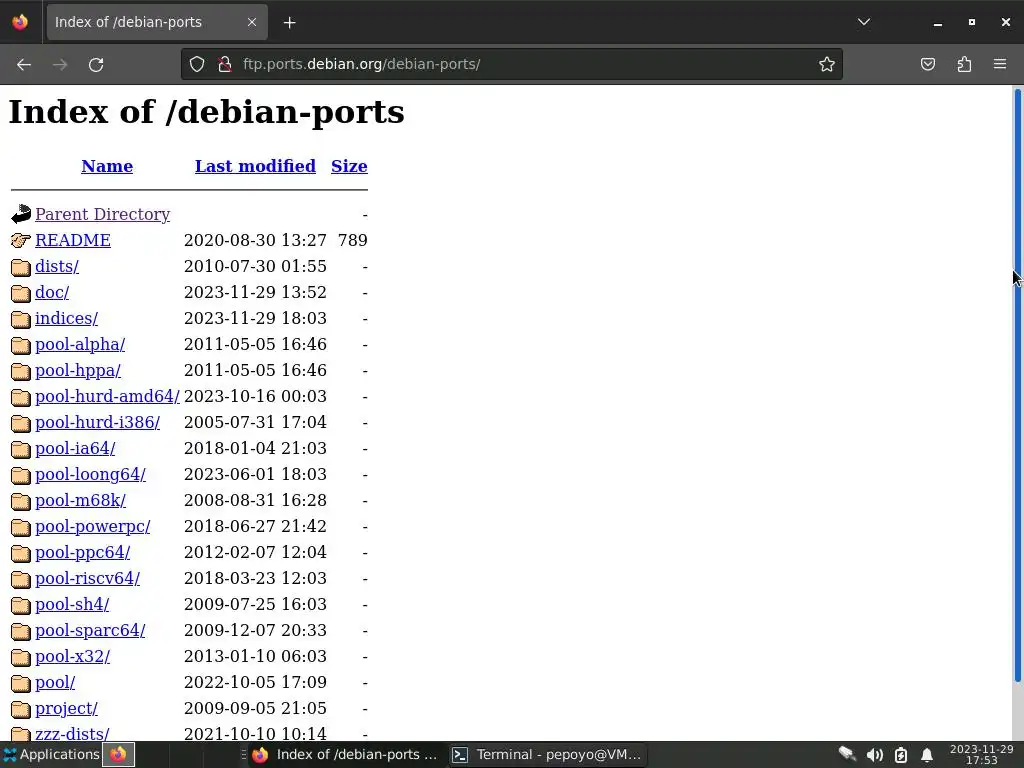Sort listing by Last modified header
The image size is (1024, 768).
(x=255, y=166)
